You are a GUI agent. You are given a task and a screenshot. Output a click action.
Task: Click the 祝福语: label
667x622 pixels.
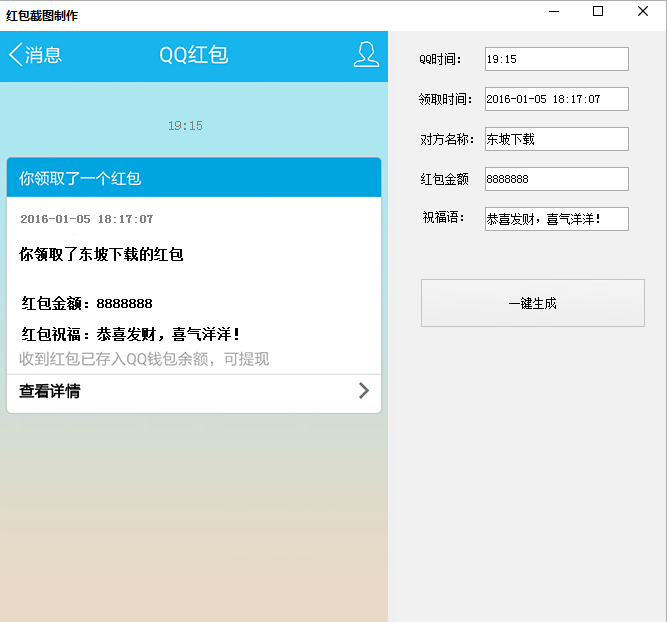click(x=443, y=217)
